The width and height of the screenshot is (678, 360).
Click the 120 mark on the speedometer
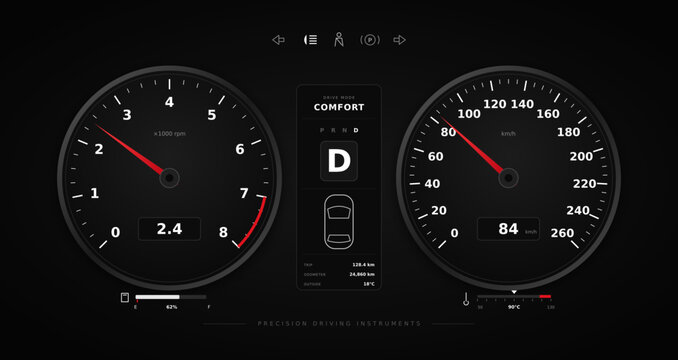coord(495,104)
